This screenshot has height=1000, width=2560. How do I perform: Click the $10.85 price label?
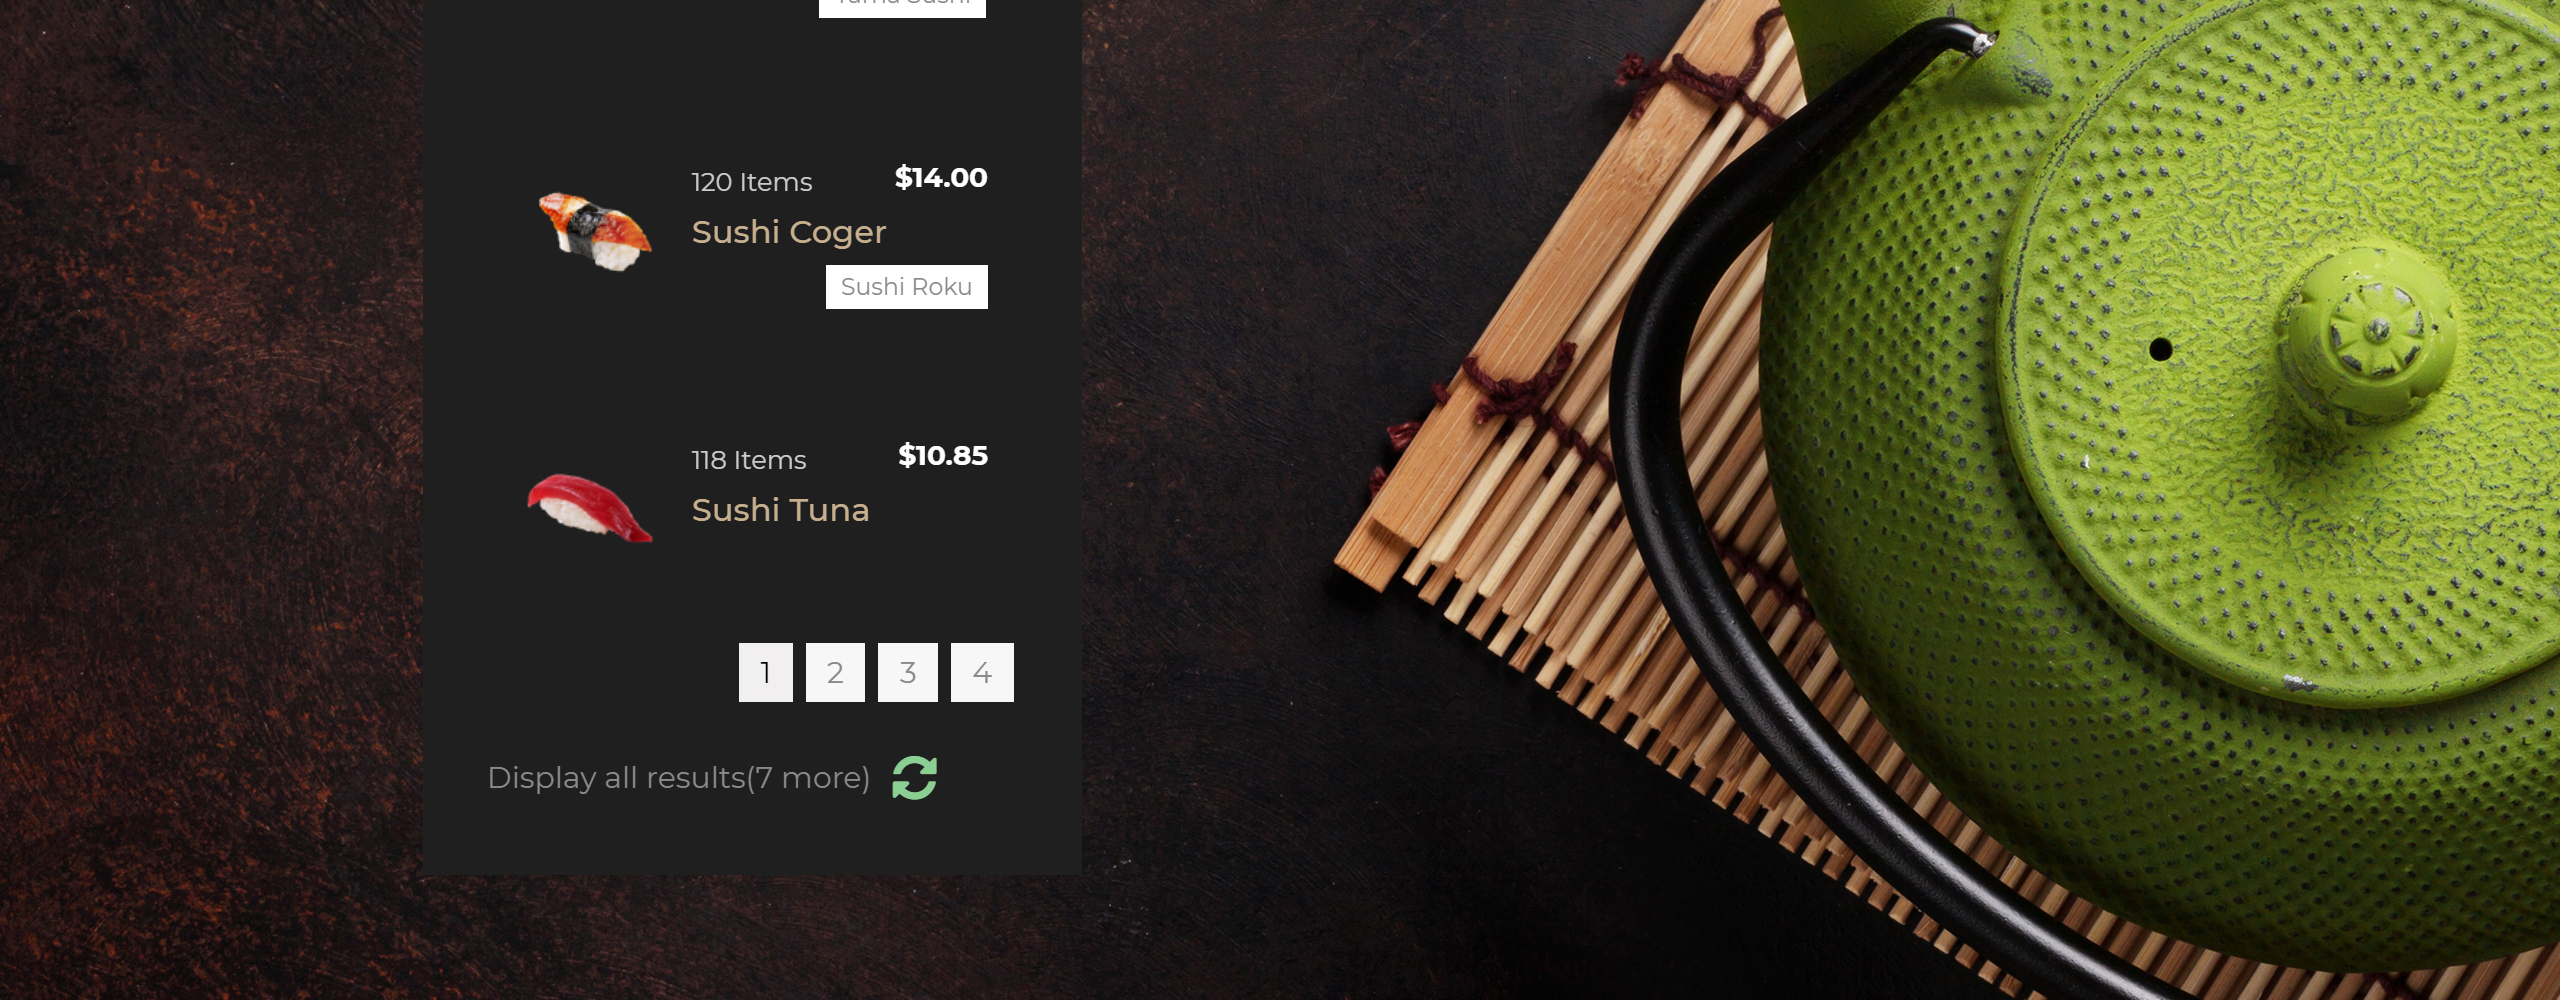point(942,456)
